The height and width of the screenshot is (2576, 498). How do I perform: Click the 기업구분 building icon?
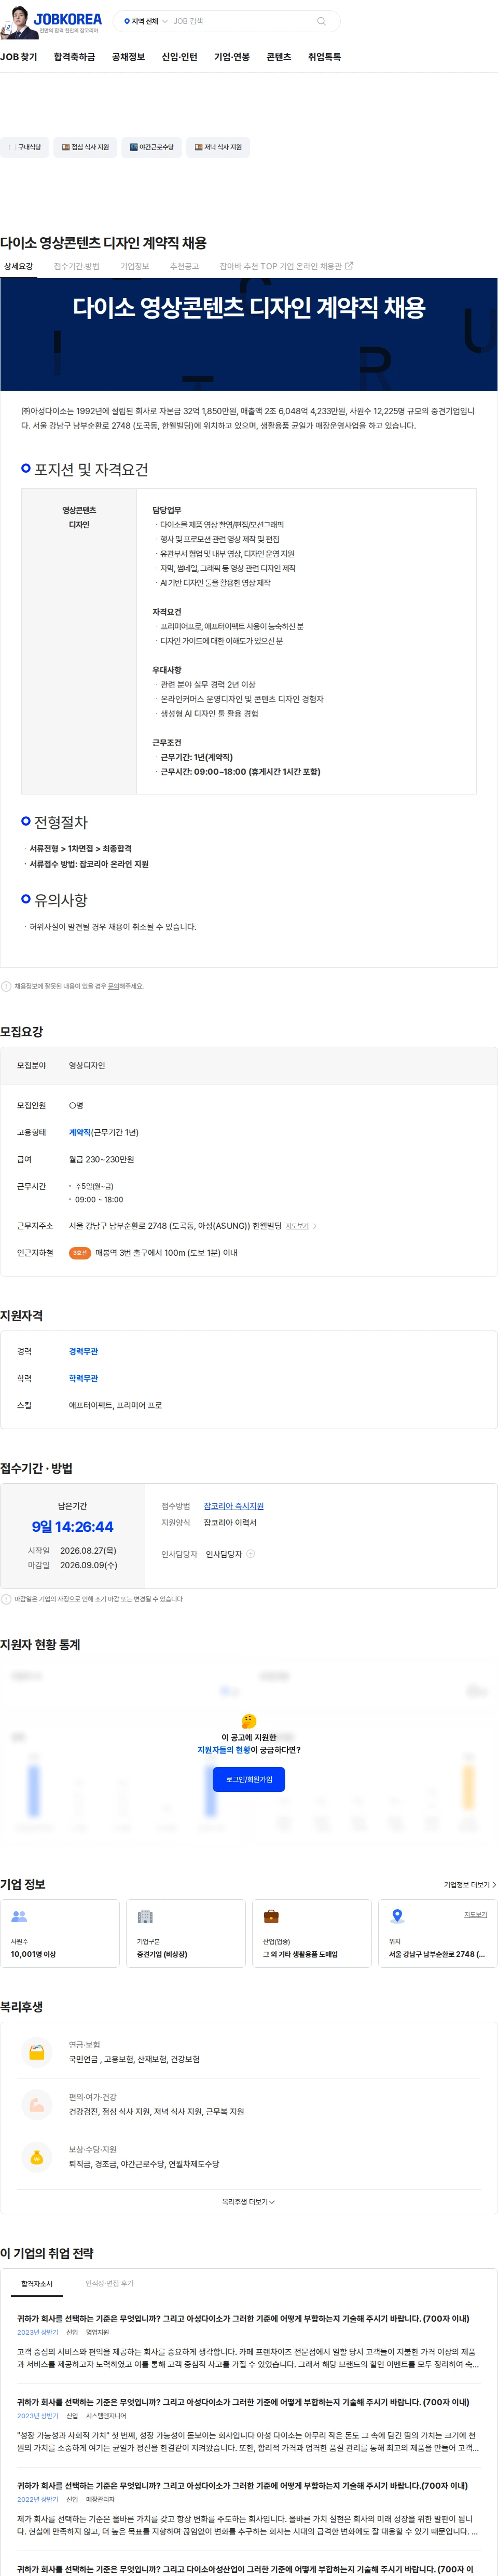145,1916
